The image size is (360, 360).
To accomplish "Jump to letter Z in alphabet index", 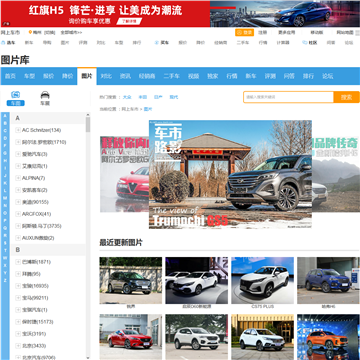I will tap(5, 280).
